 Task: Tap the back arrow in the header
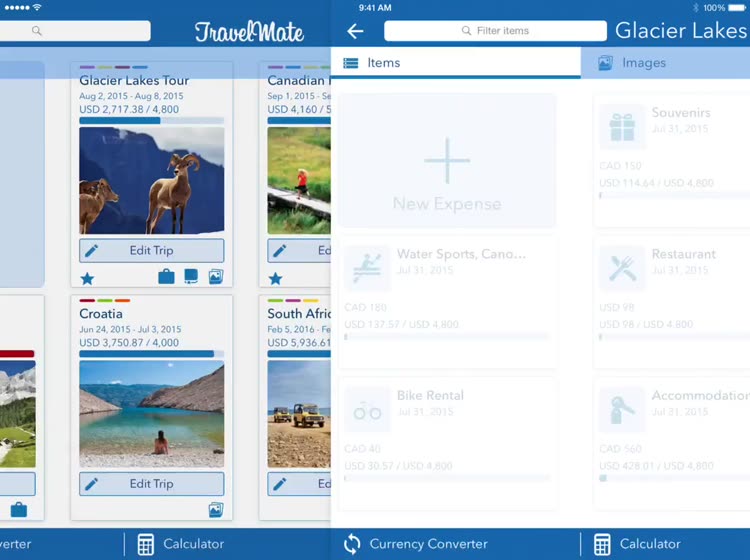[355, 31]
